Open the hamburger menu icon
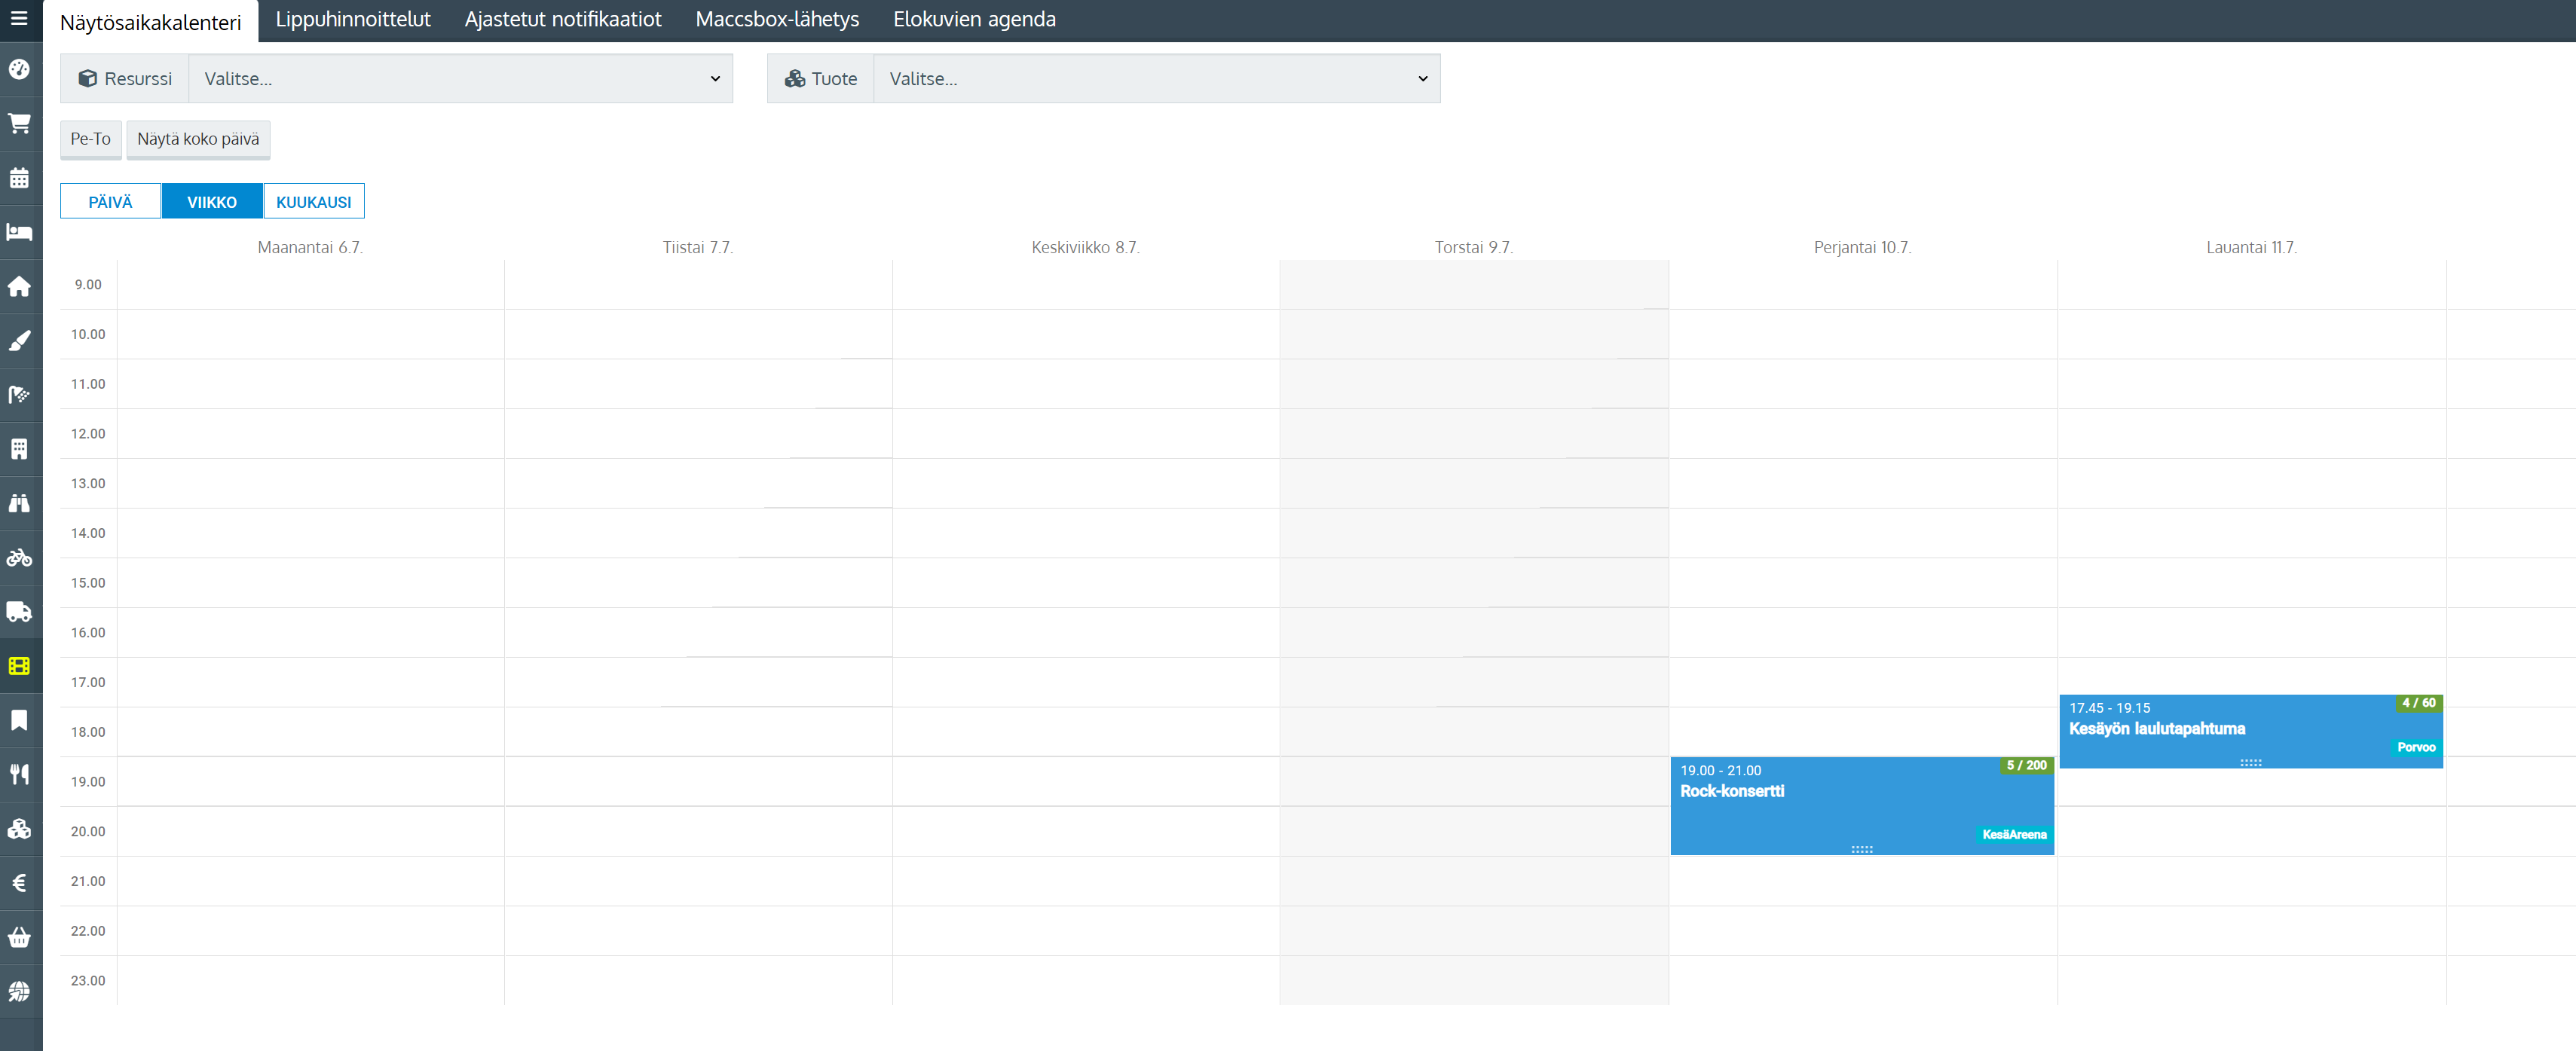2576x1051 pixels. click(x=19, y=19)
